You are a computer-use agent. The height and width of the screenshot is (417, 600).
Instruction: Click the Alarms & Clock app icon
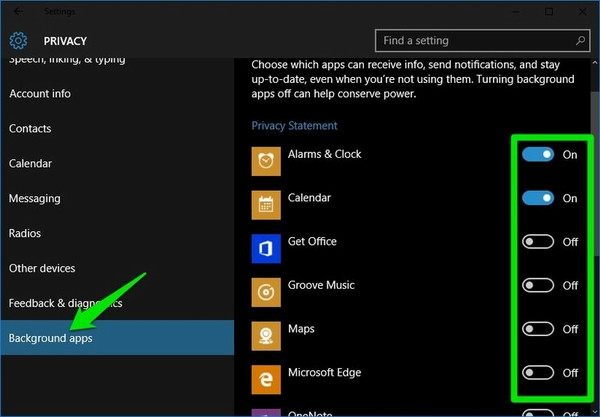(266, 161)
